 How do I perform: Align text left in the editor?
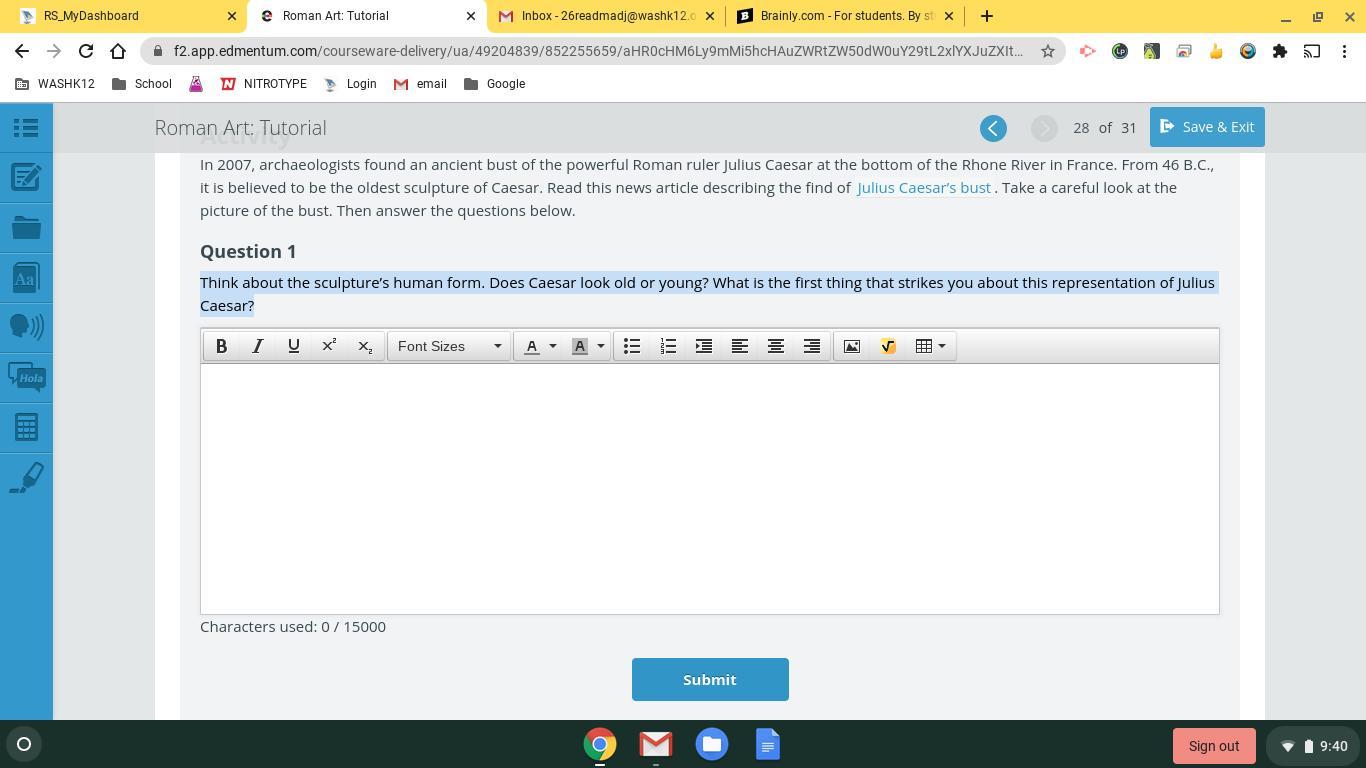point(740,346)
